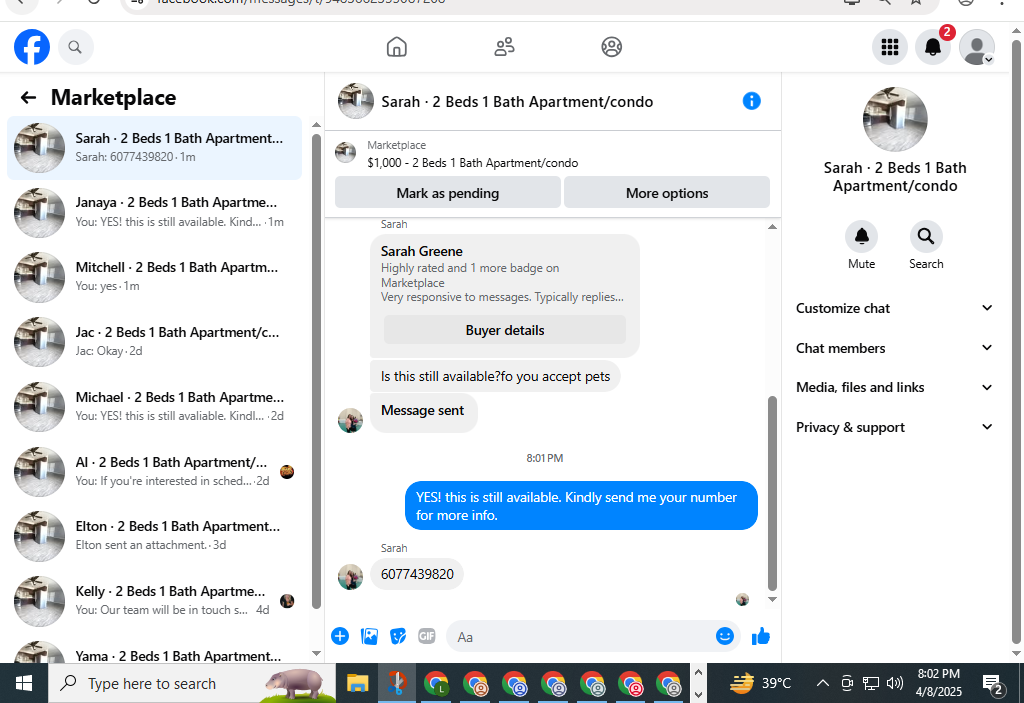
Task: Open the Menu grid icon
Action: 889,47
